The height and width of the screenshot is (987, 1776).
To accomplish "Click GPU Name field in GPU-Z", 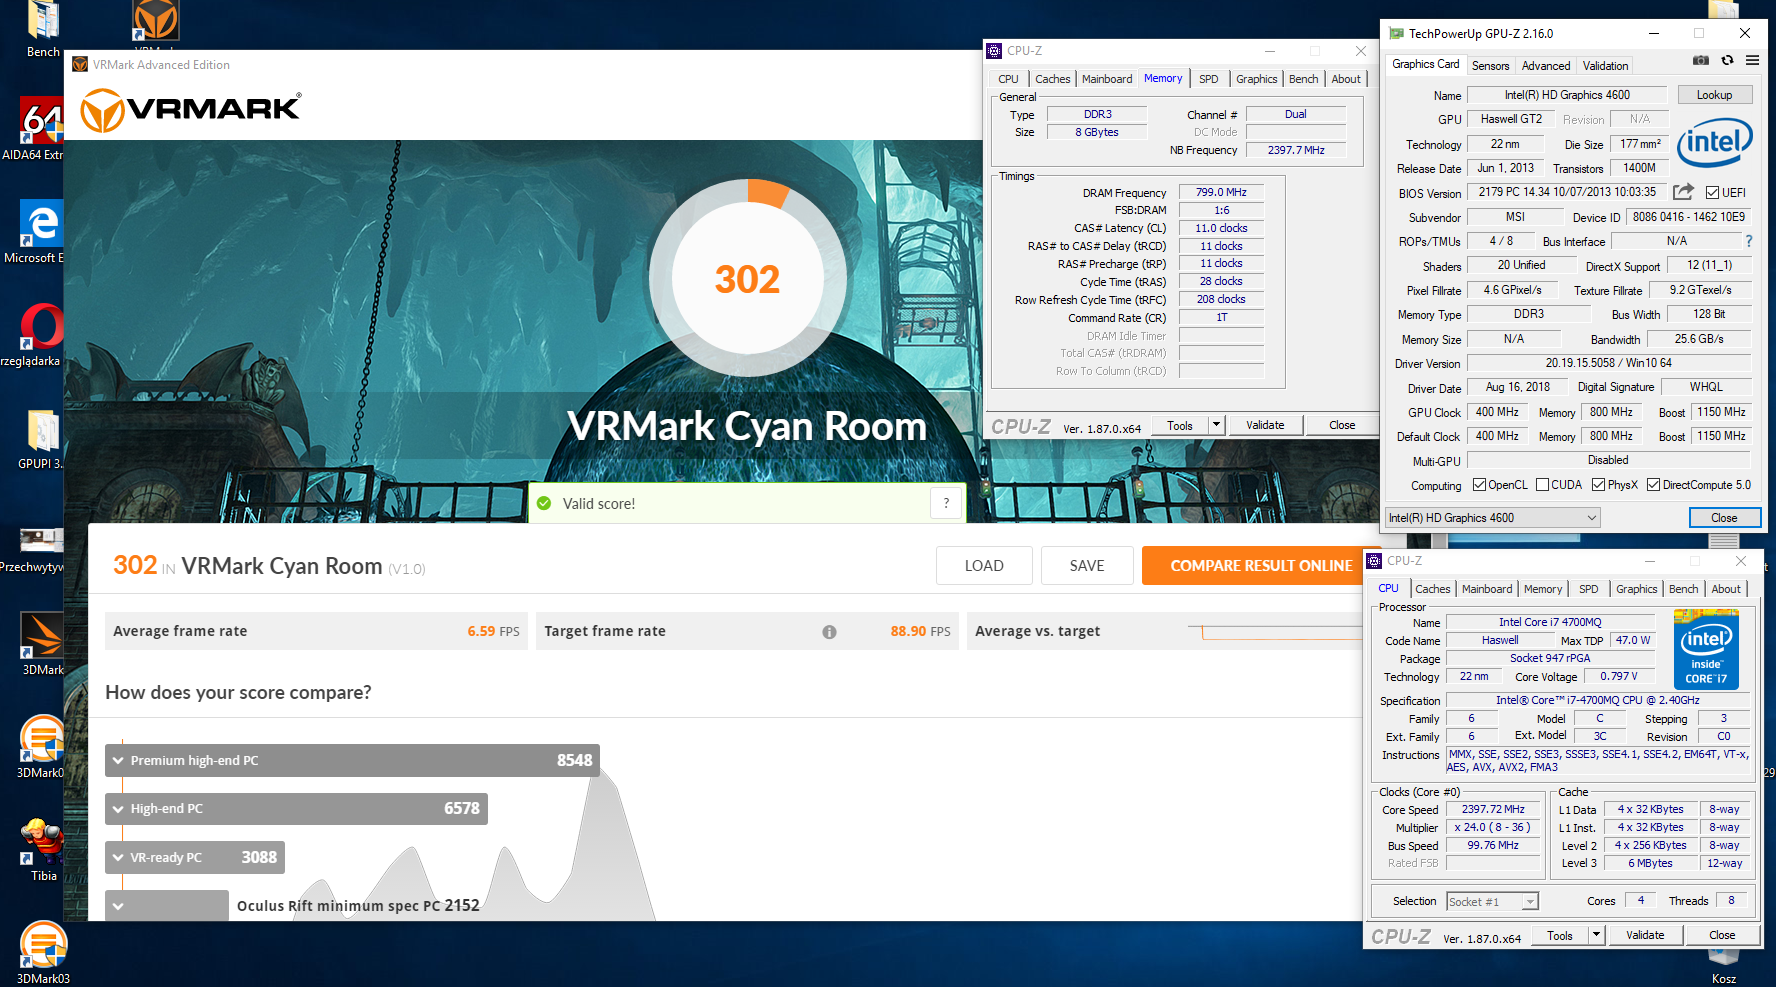I will point(1567,95).
